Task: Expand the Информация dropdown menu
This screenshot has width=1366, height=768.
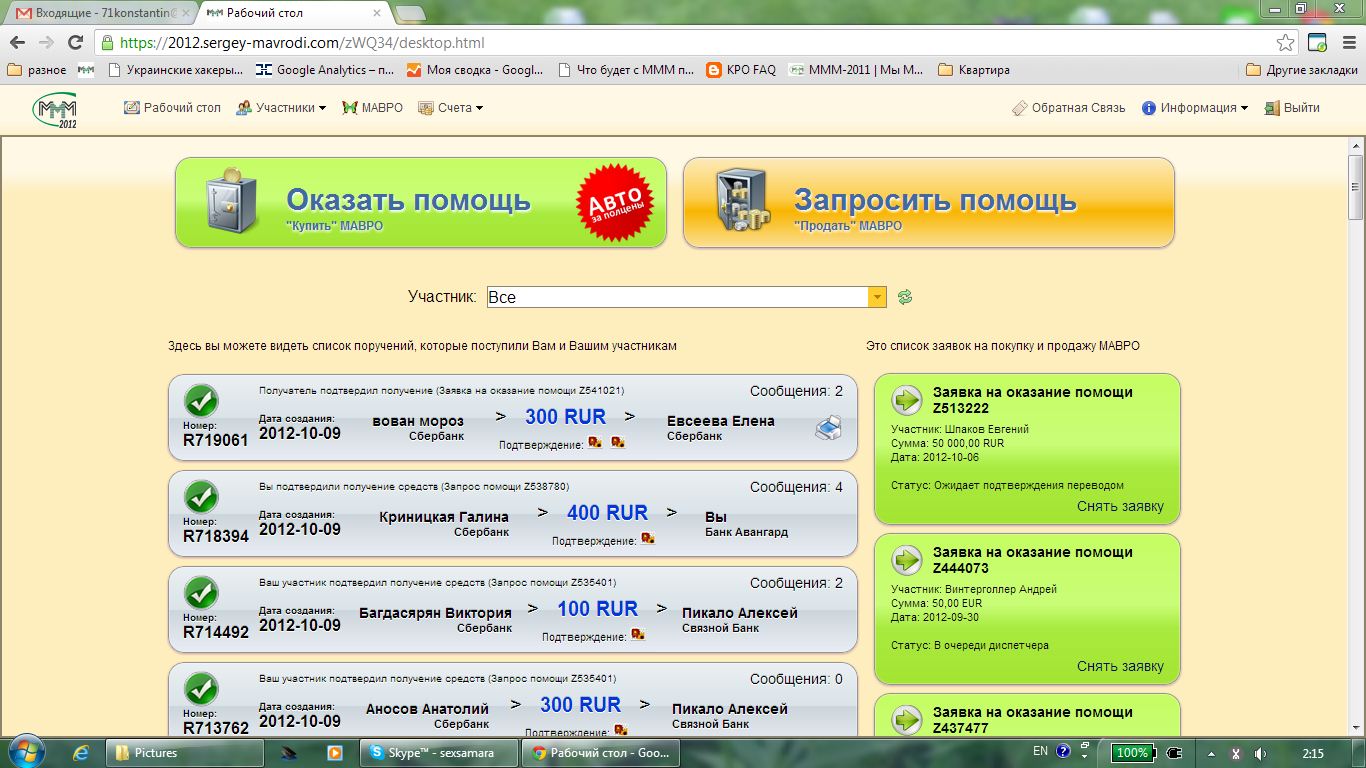Action: pos(1195,108)
